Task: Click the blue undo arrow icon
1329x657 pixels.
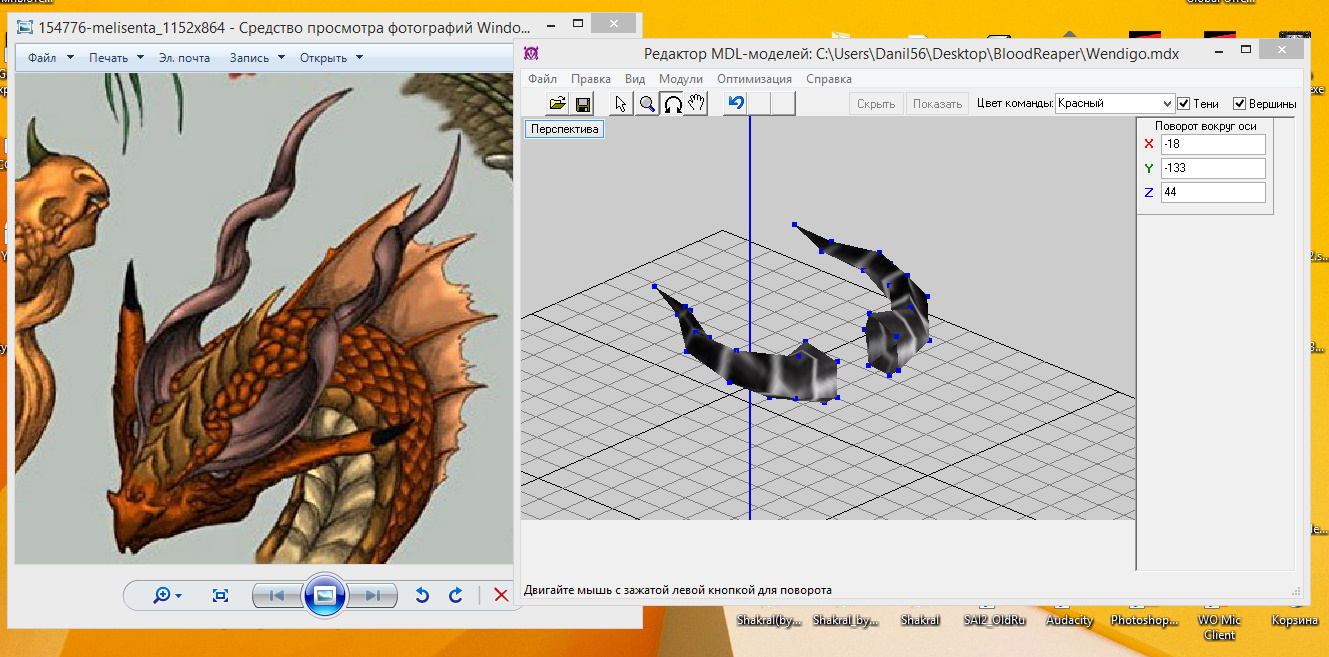Action: tap(736, 103)
